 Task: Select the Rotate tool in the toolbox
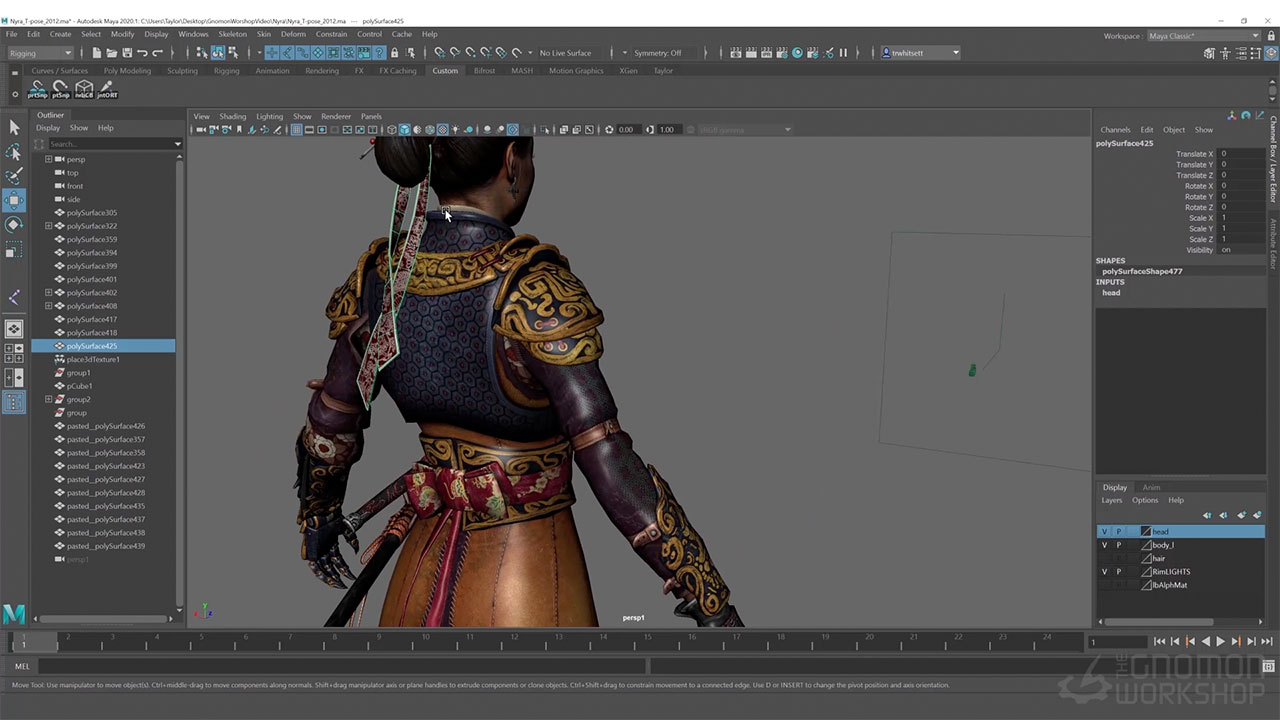14,225
